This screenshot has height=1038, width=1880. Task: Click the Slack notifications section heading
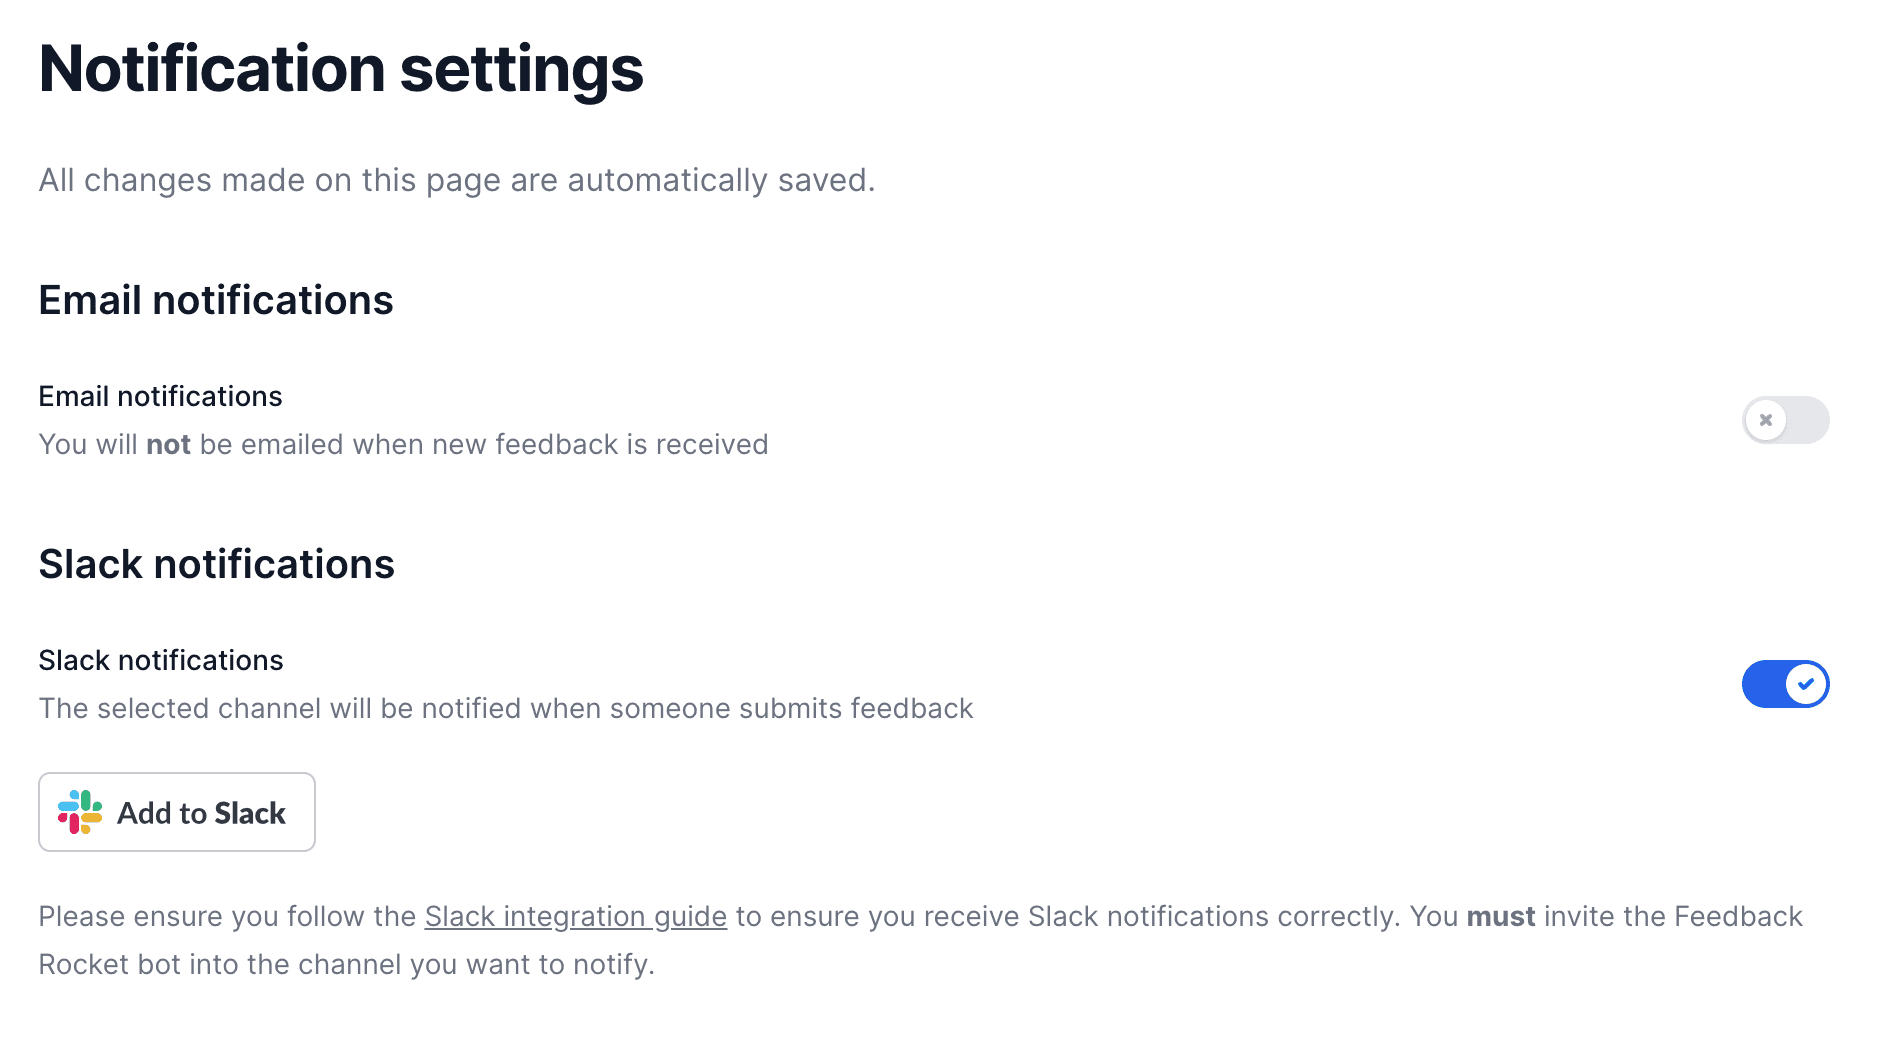coord(217,563)
